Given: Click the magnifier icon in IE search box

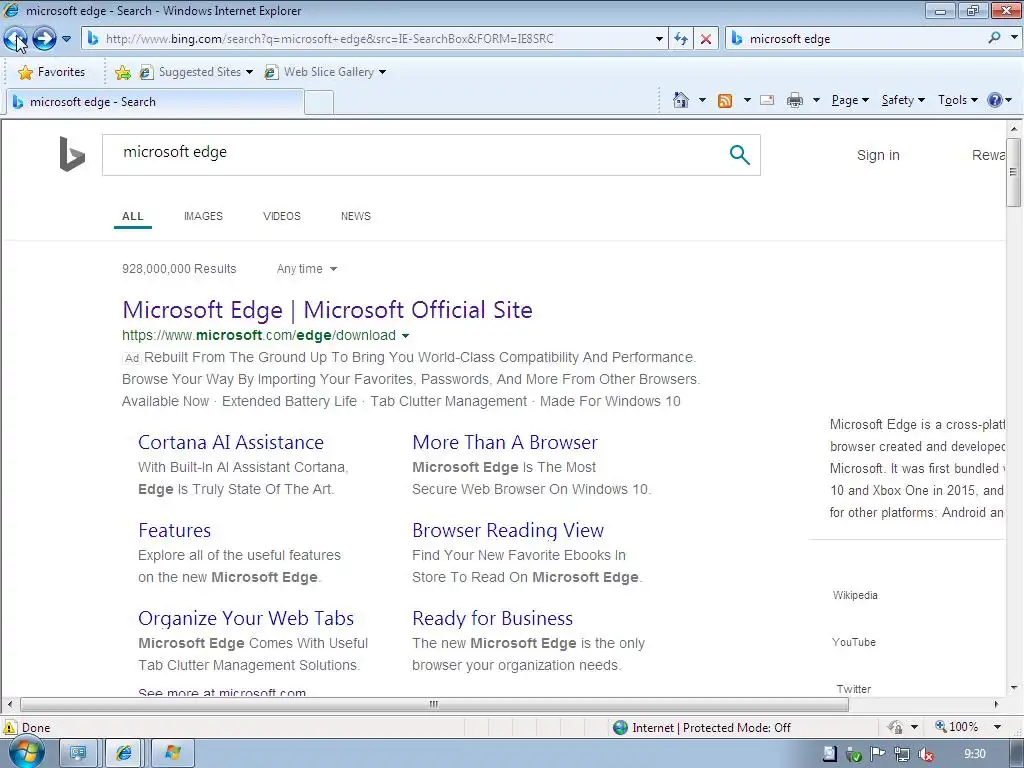Looking at the screenshot, I should click(995, 38).
